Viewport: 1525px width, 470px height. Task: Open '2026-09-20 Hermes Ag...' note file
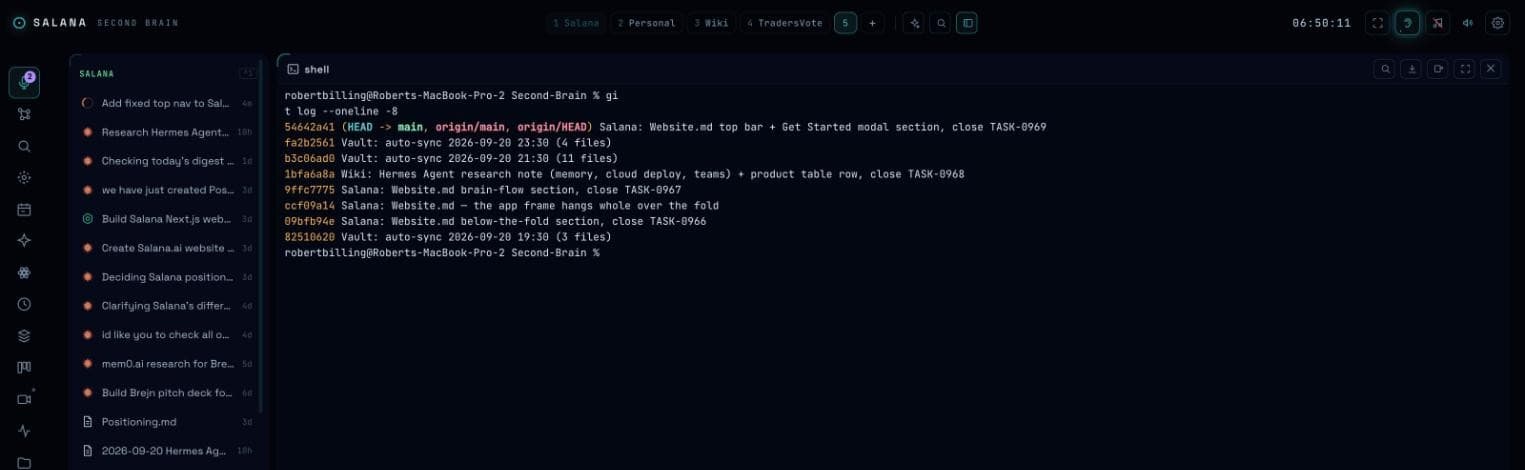click(166, 451)
